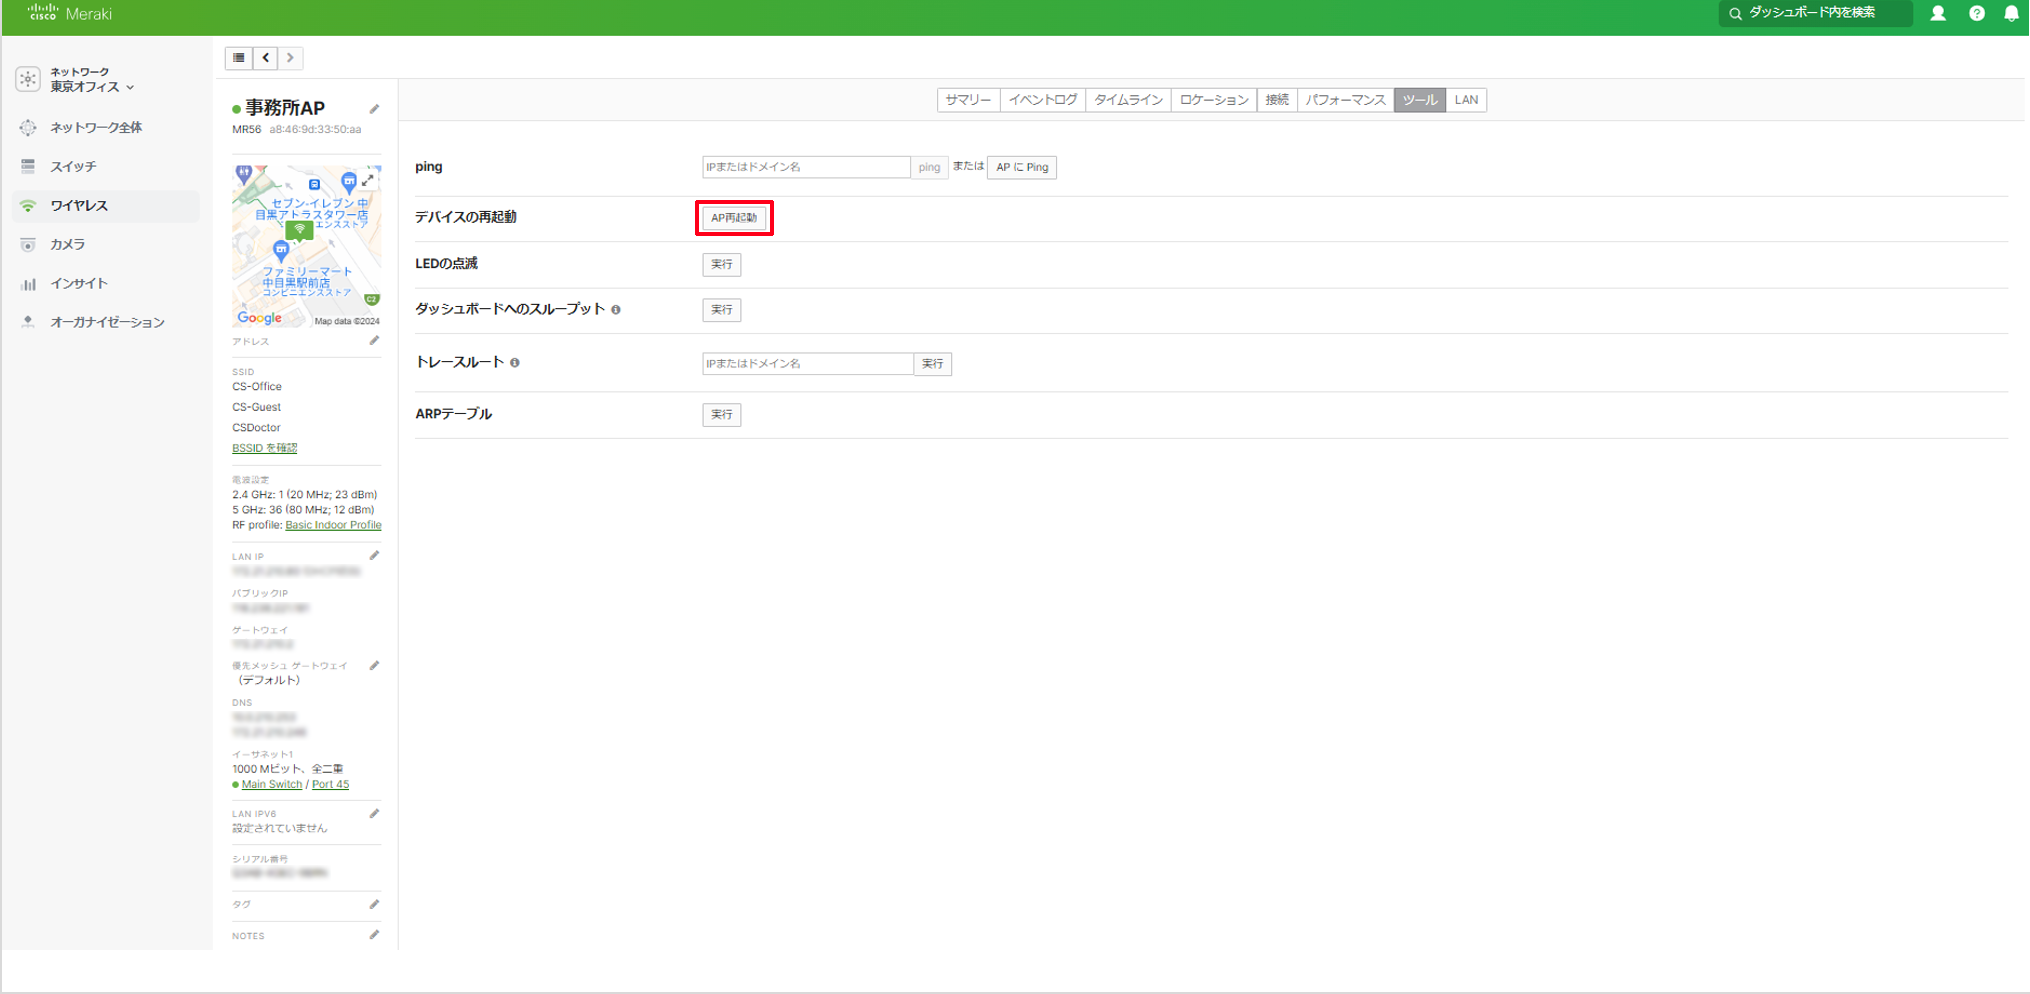The width and height of the screenshot is (2030, 994).
Task: Click the CS-Office SSID text
Action: click(x=257, y=387)
